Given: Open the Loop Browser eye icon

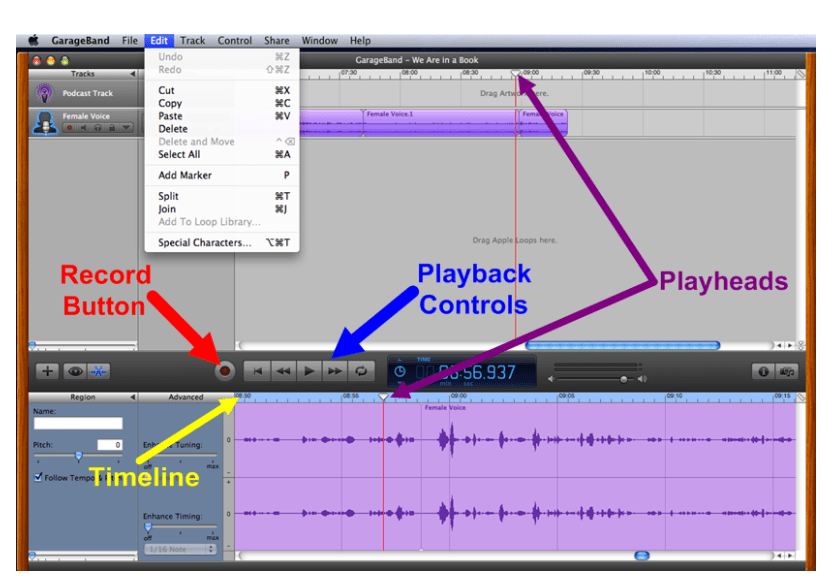Looking at the screenshot, I should pos(77,371).
